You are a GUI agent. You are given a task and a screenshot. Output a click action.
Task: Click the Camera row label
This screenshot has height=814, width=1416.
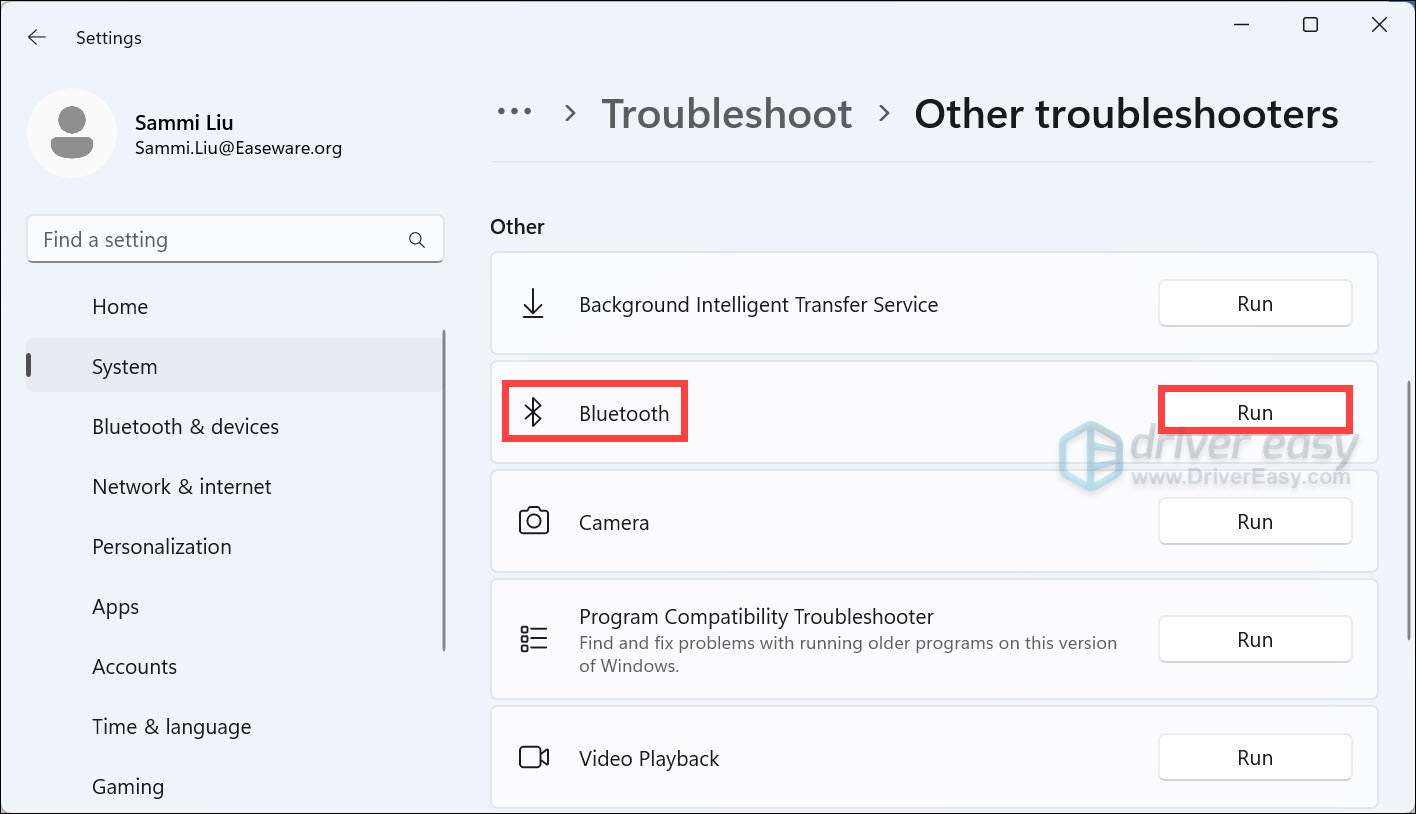point(614,522)
